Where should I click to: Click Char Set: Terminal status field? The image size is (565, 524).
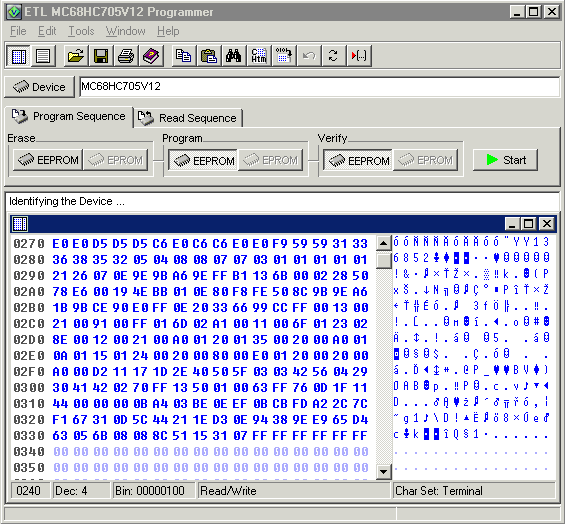[474, 491]
